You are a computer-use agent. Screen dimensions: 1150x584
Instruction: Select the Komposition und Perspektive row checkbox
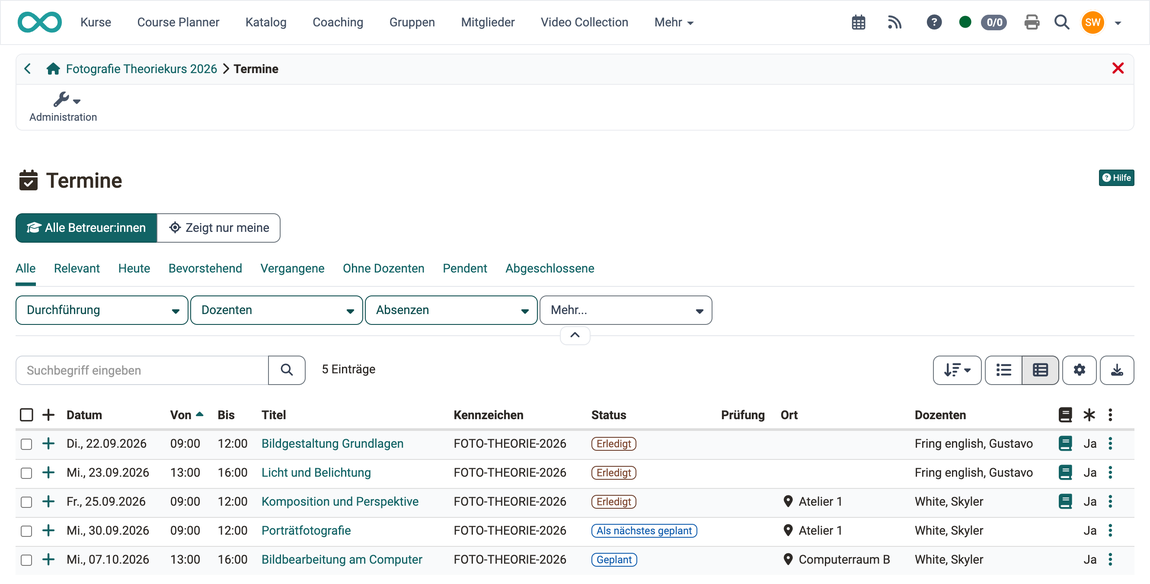tap(26, 502)
